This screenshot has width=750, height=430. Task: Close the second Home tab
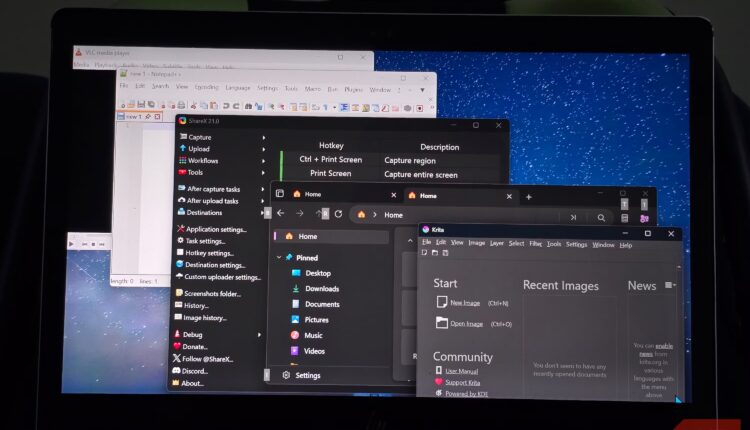[x=509, y=196]
